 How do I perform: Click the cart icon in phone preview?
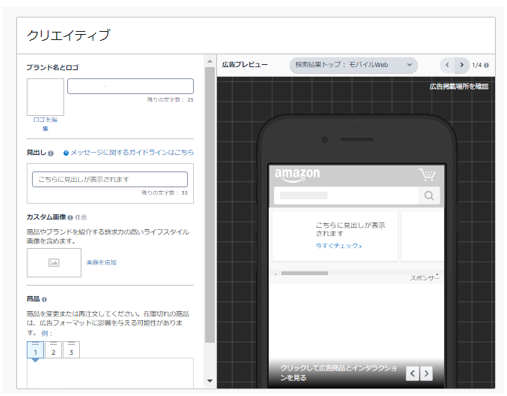pos(427,175)
